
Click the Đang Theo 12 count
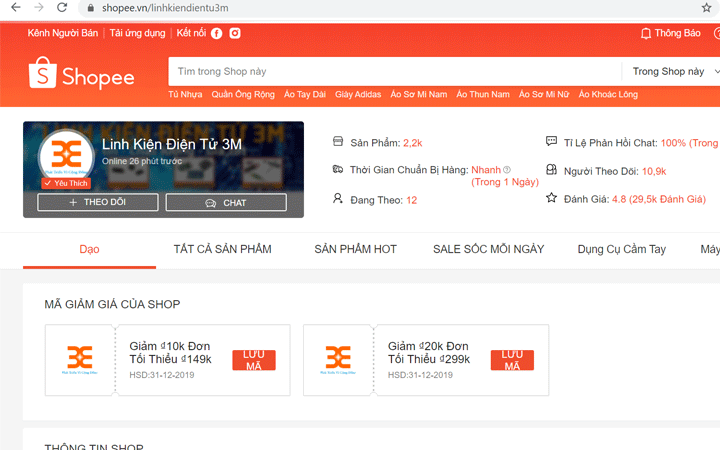tap(411, 200)
